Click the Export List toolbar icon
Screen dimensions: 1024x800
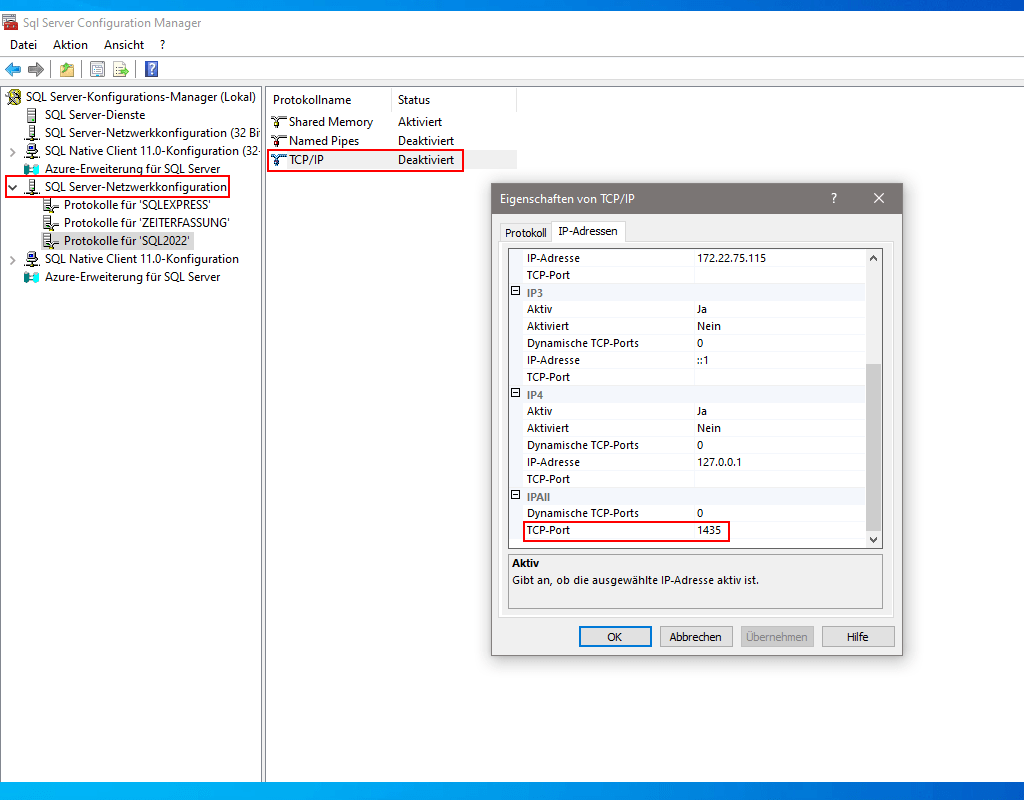point(121,69)
